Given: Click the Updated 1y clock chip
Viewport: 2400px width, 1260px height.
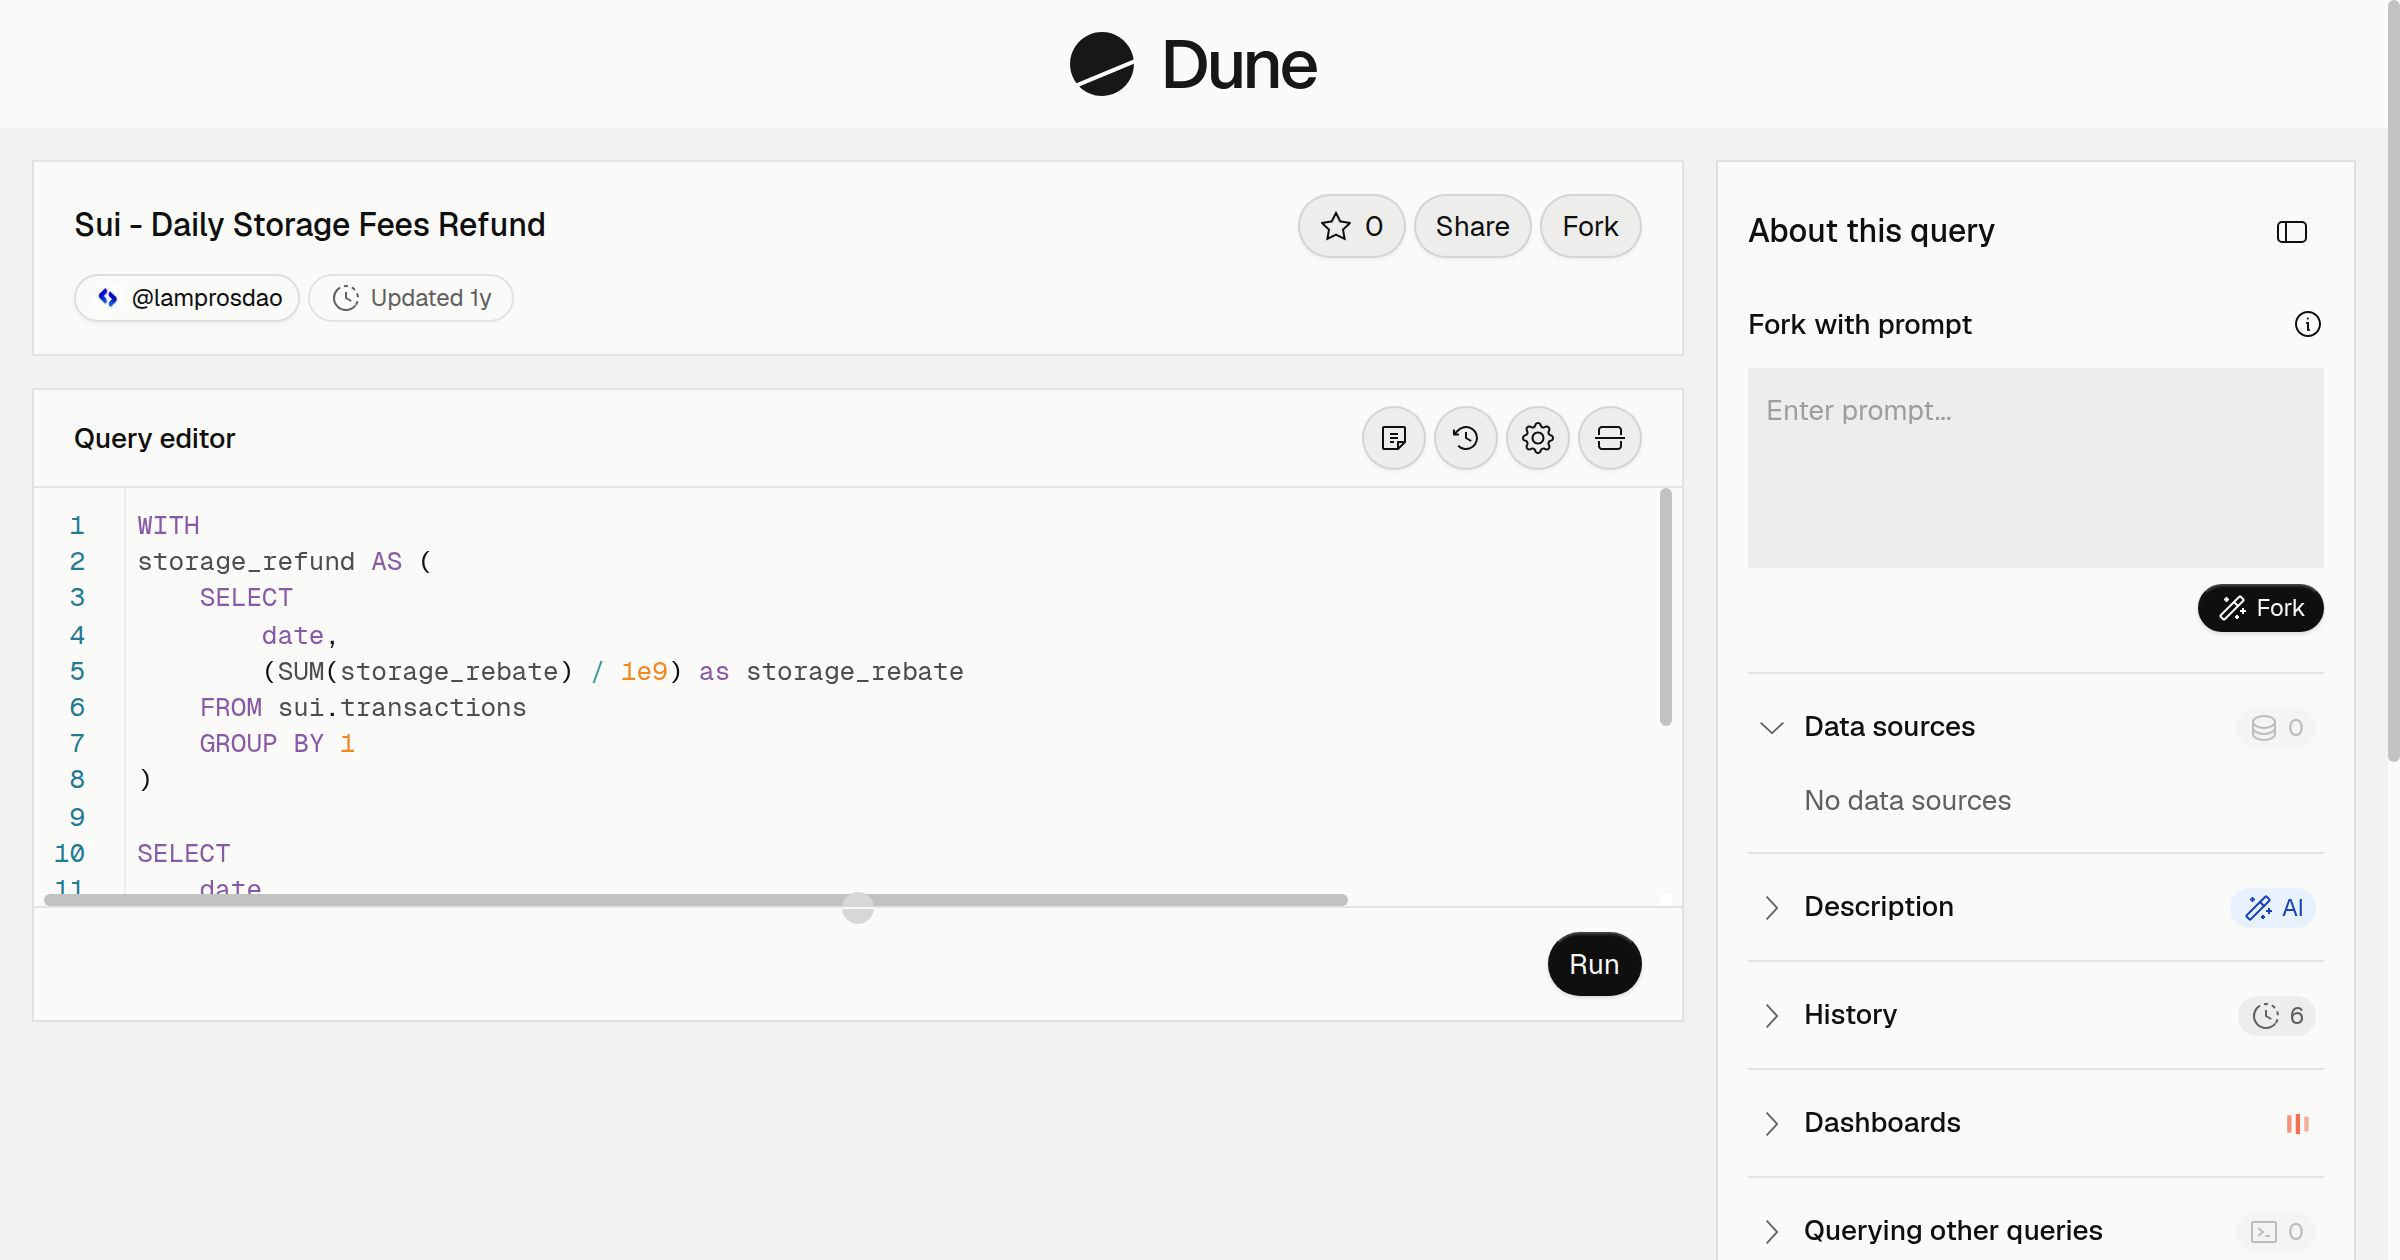Looking at the screenshot, I should pyautogui.click(x=411, y=298).
